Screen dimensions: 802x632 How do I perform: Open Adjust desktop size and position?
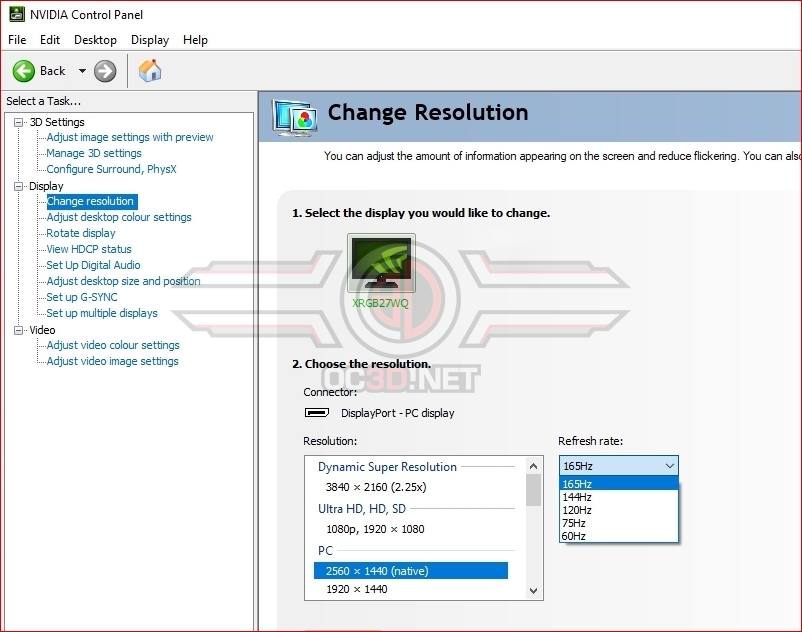(123, 281)
